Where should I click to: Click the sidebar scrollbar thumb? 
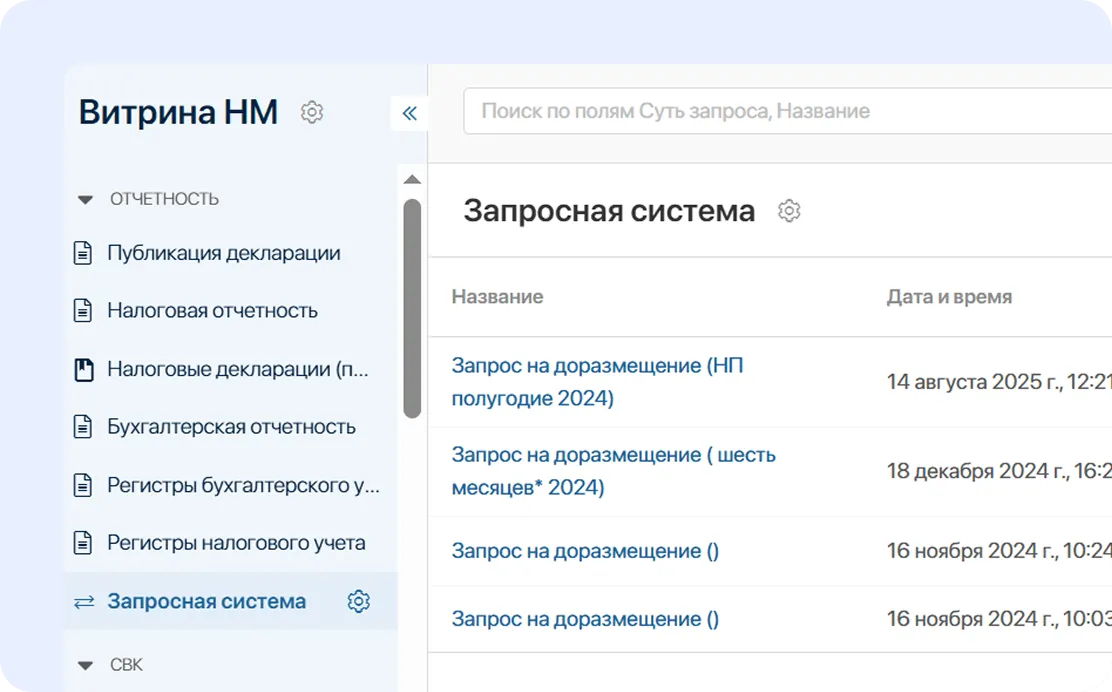411,305
